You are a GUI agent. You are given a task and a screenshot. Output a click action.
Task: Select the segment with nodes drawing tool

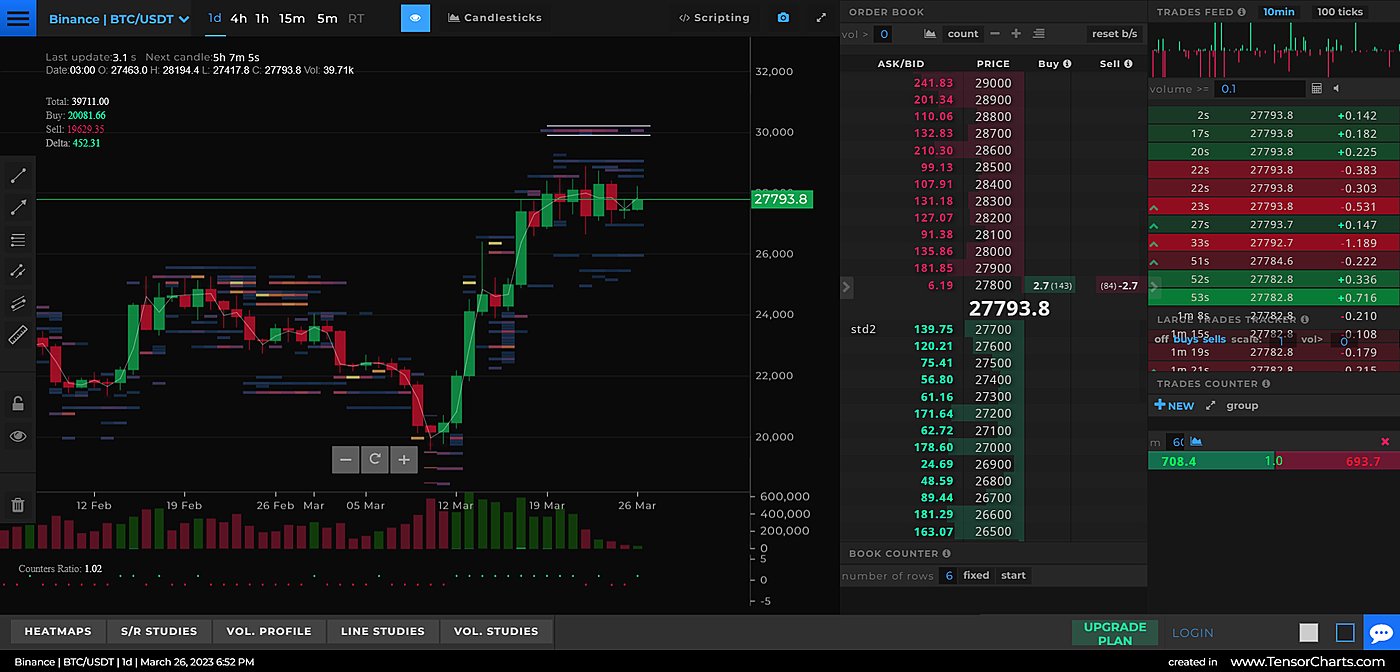pos(18,271)
